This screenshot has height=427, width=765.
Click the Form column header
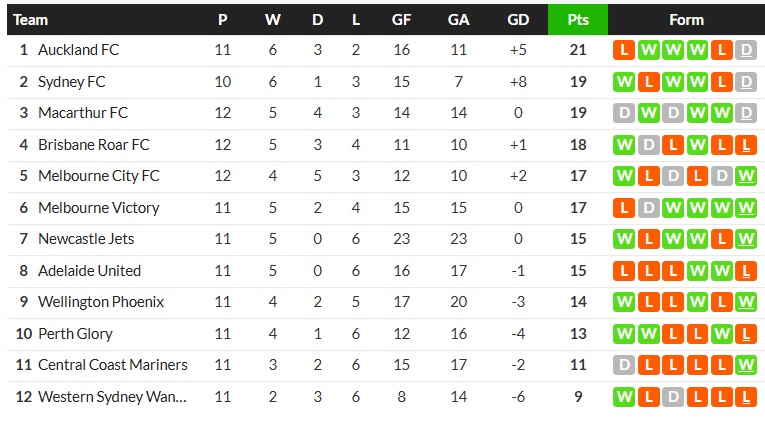coord(686,20)
